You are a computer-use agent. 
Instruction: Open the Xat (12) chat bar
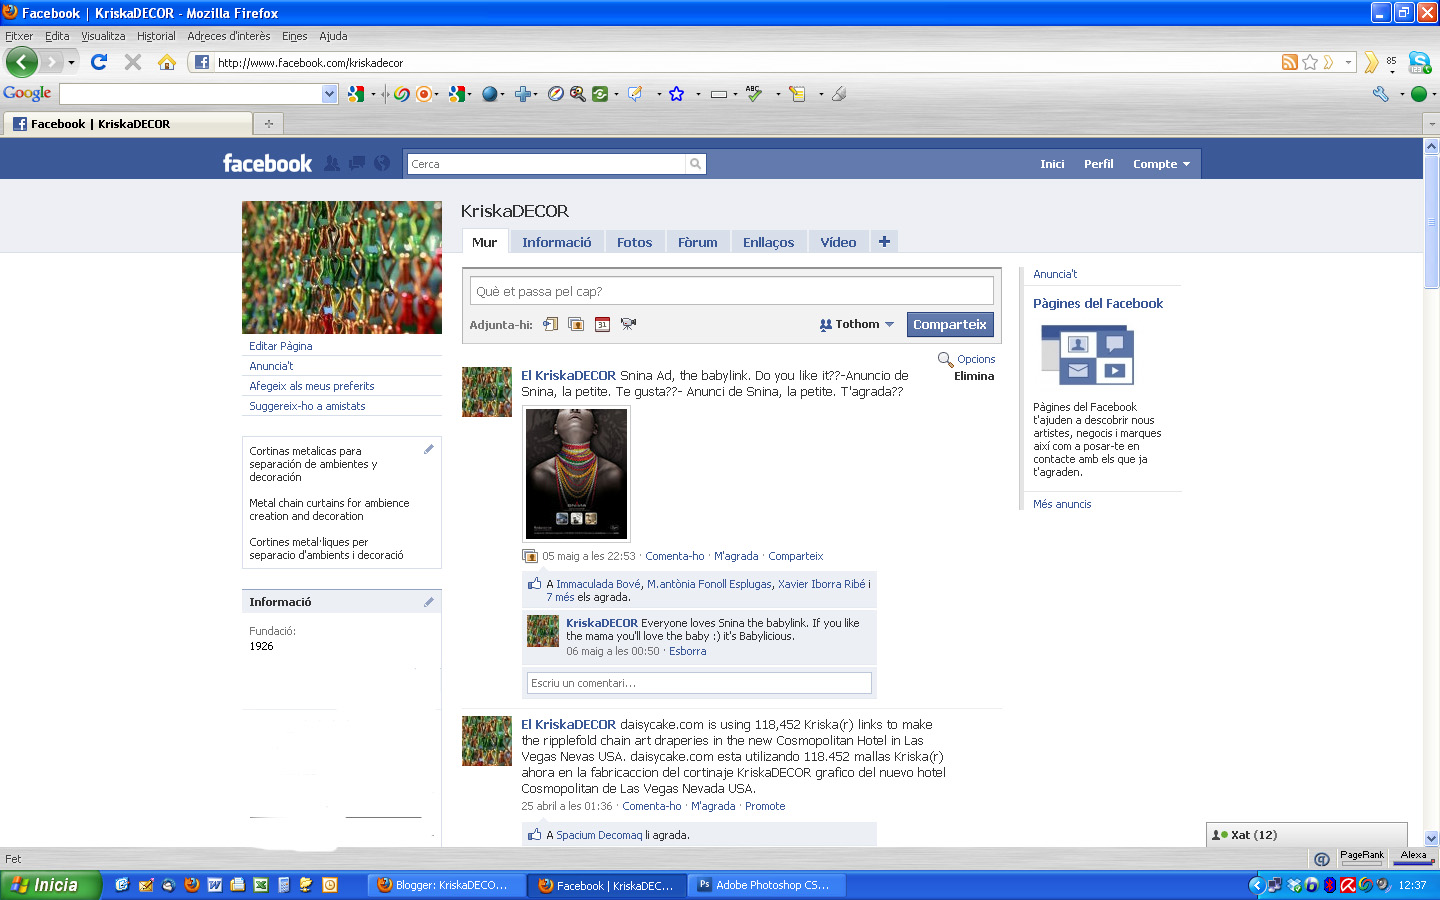click(x=1306, y=835)
